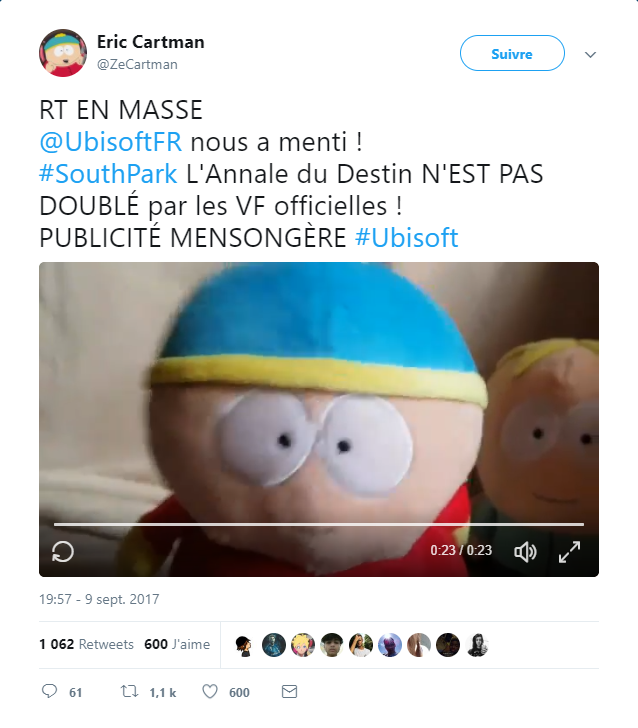The width and height of the screenshot is (638, 728).
Task: Open the #SouthPark hashtag
Action: 108,174
